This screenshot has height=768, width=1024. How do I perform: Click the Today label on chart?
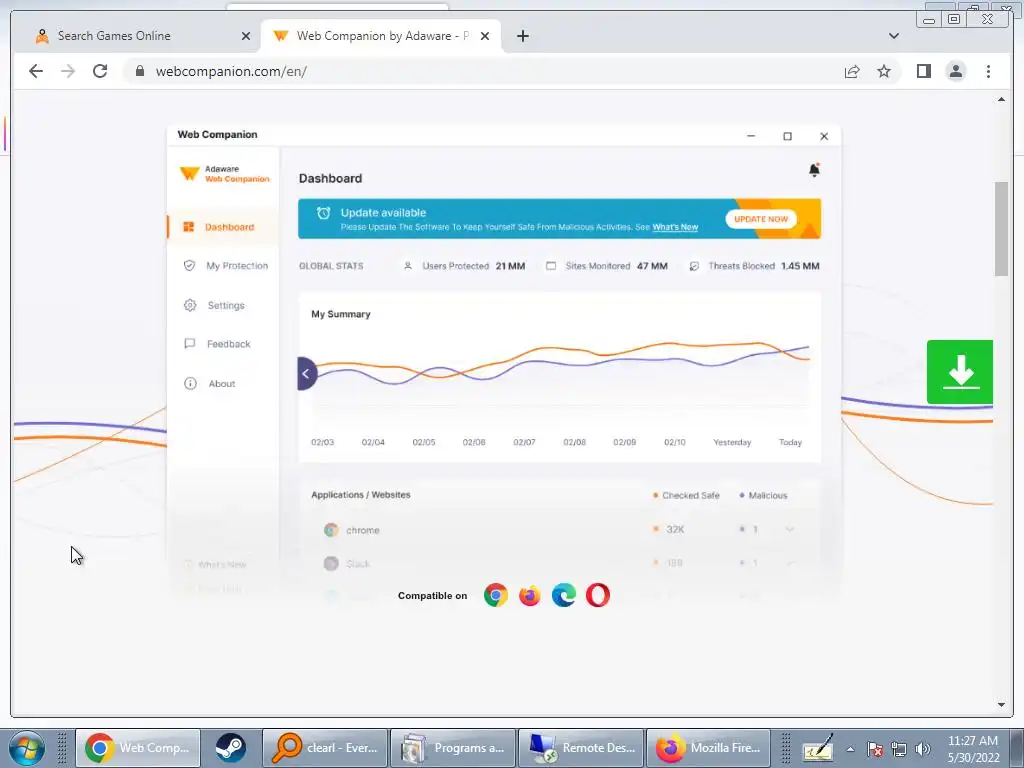pos(790,442)
